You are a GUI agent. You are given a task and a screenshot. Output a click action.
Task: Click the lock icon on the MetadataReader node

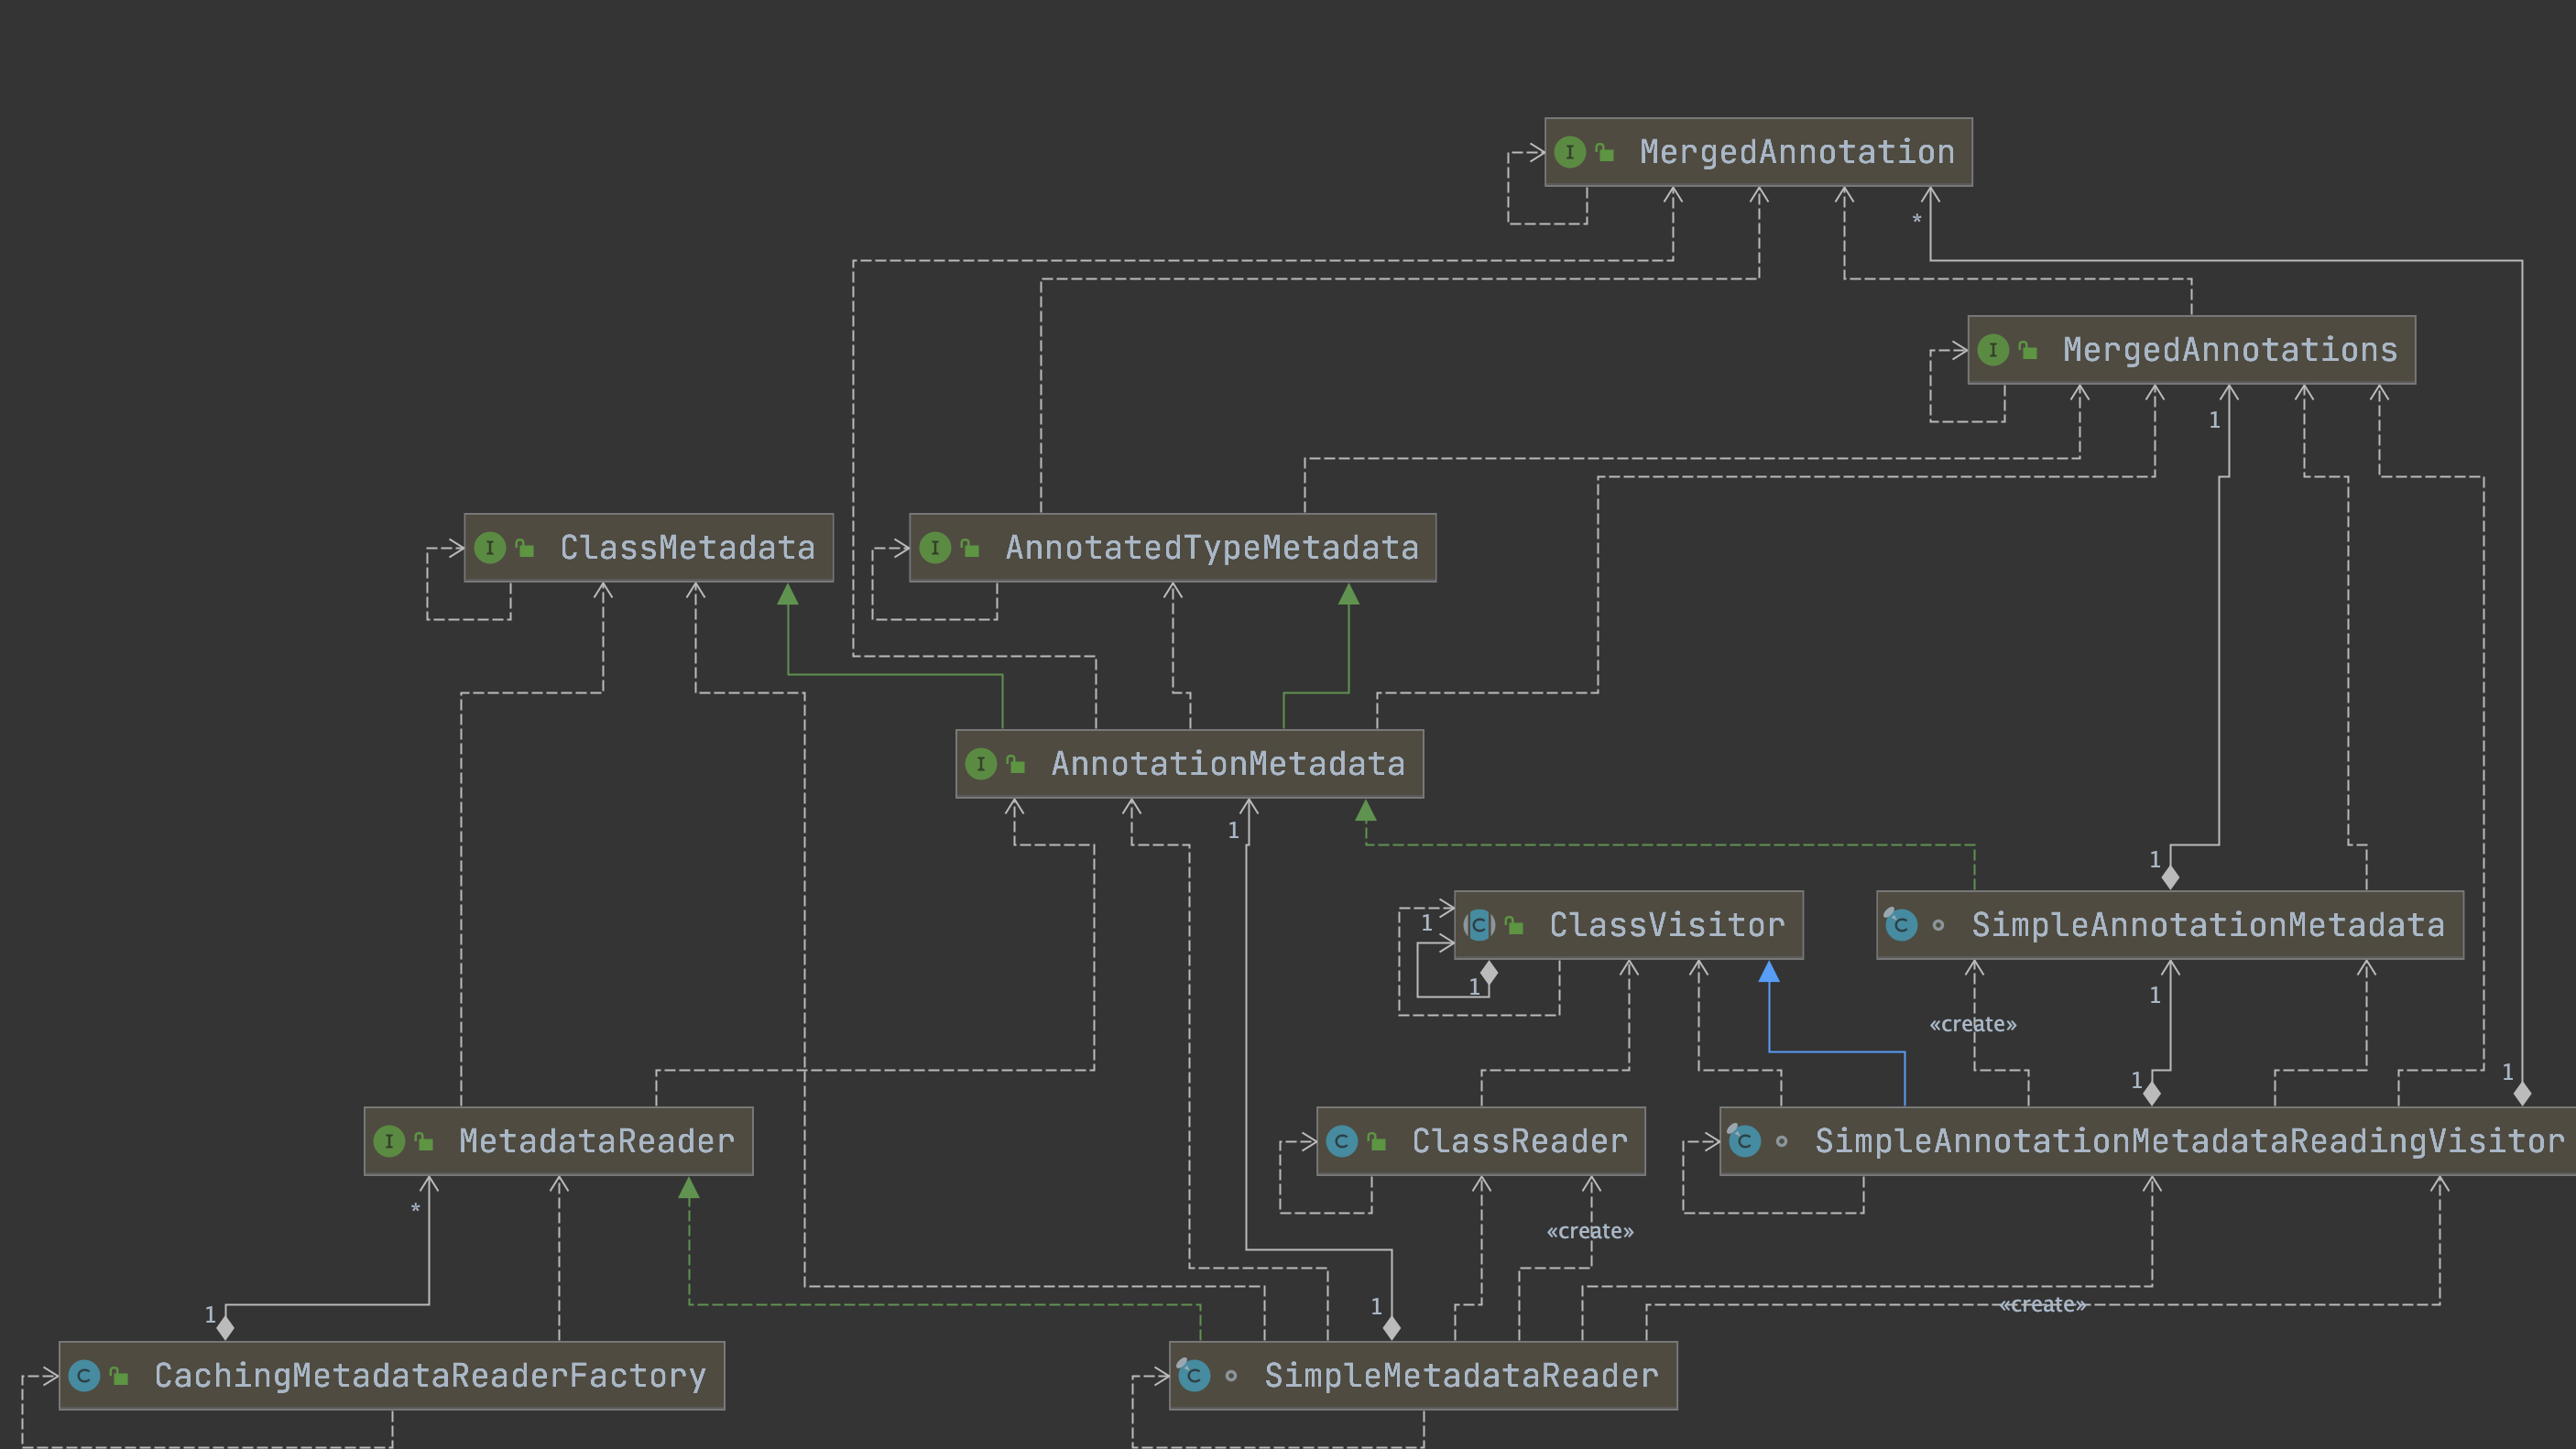(x=423, y=1140)
